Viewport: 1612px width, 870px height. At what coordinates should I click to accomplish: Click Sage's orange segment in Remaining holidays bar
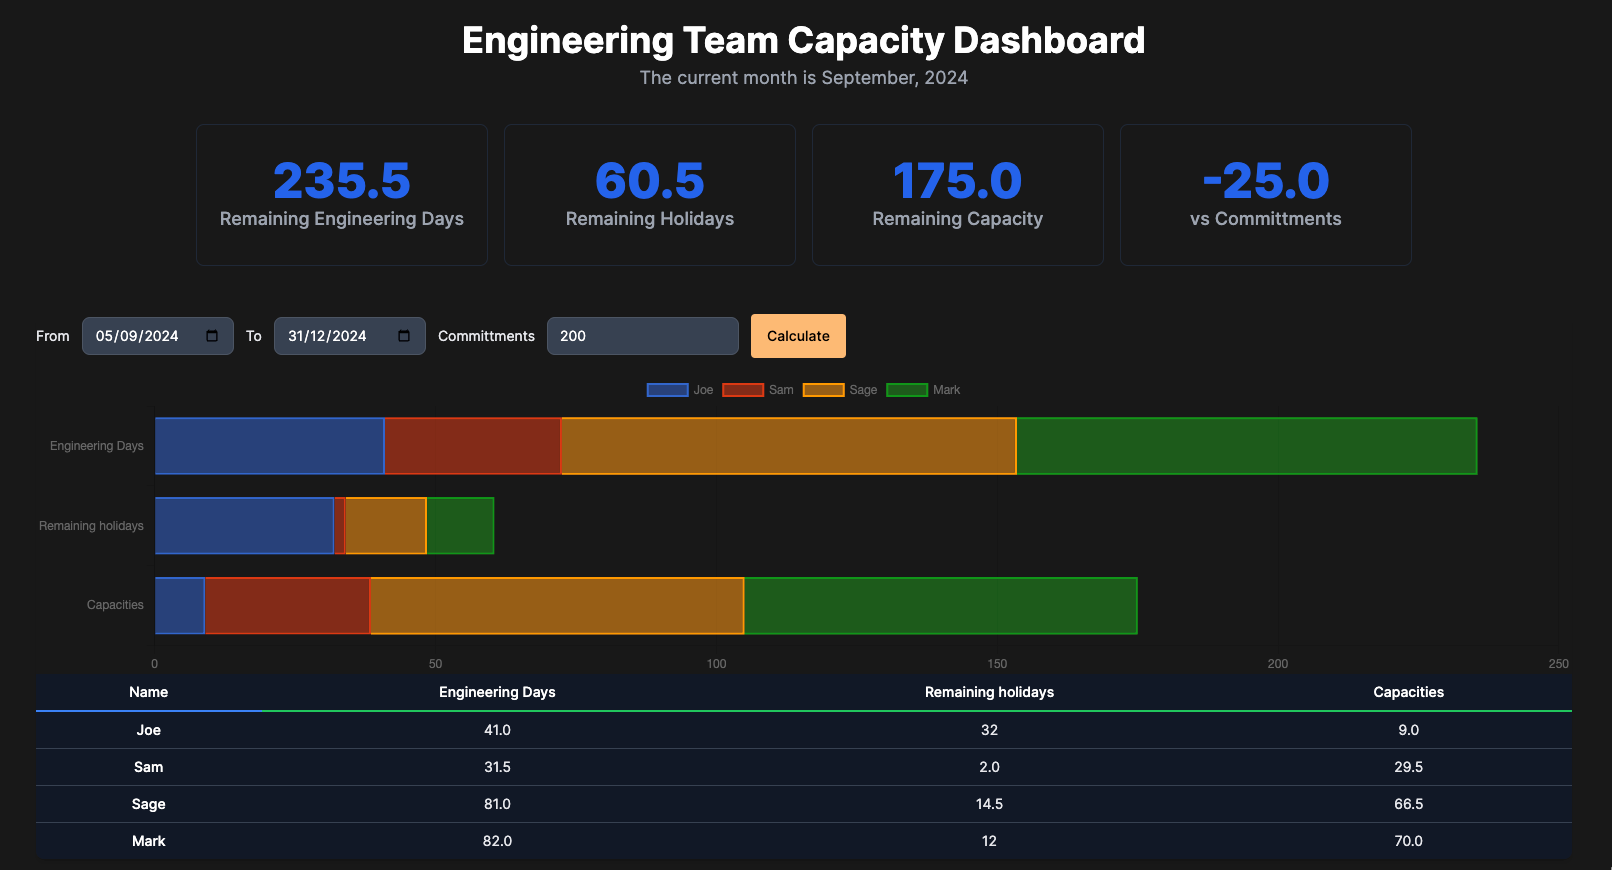pyautogui.click(x=386, y=526)
